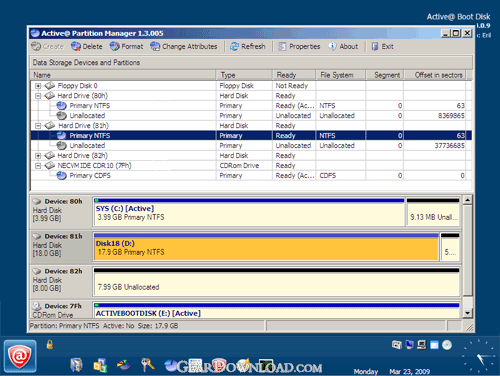This screenshot has width=500, height=376.
Task: Select the NECVM IDE CDR10 drive icon
Action: point(50,165)
